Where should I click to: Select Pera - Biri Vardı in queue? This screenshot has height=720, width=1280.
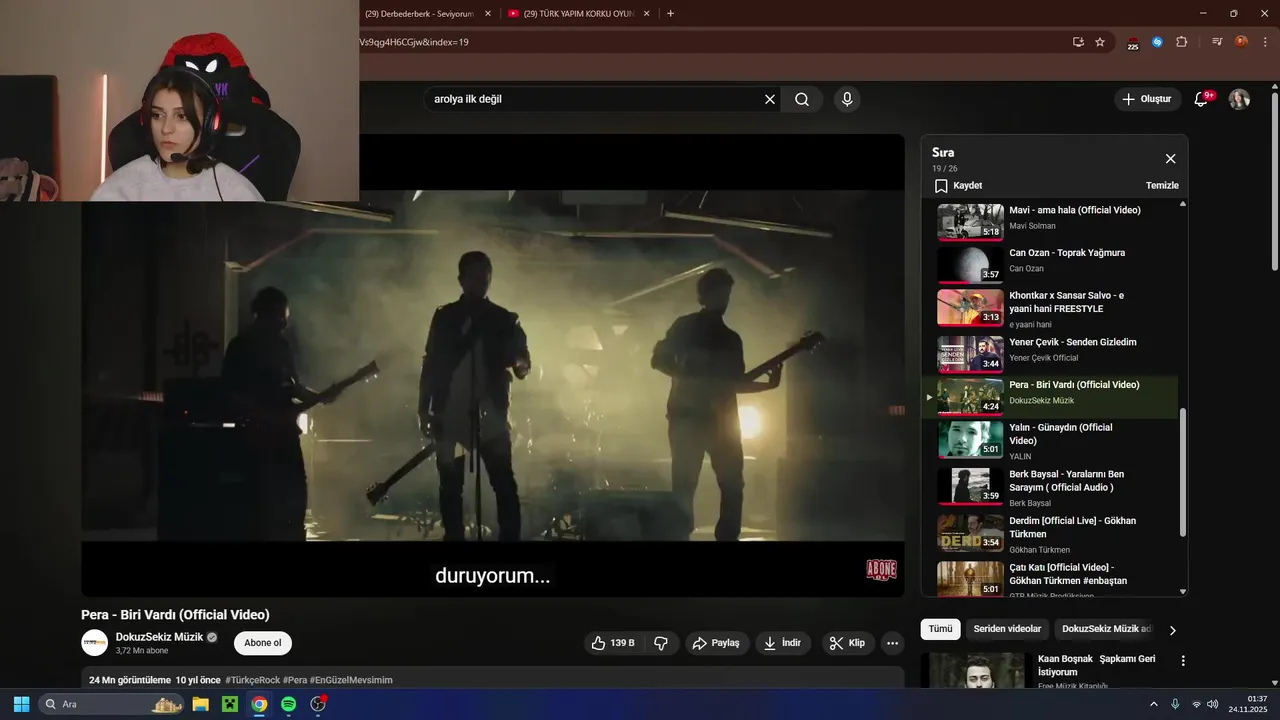pos(1050,396)
